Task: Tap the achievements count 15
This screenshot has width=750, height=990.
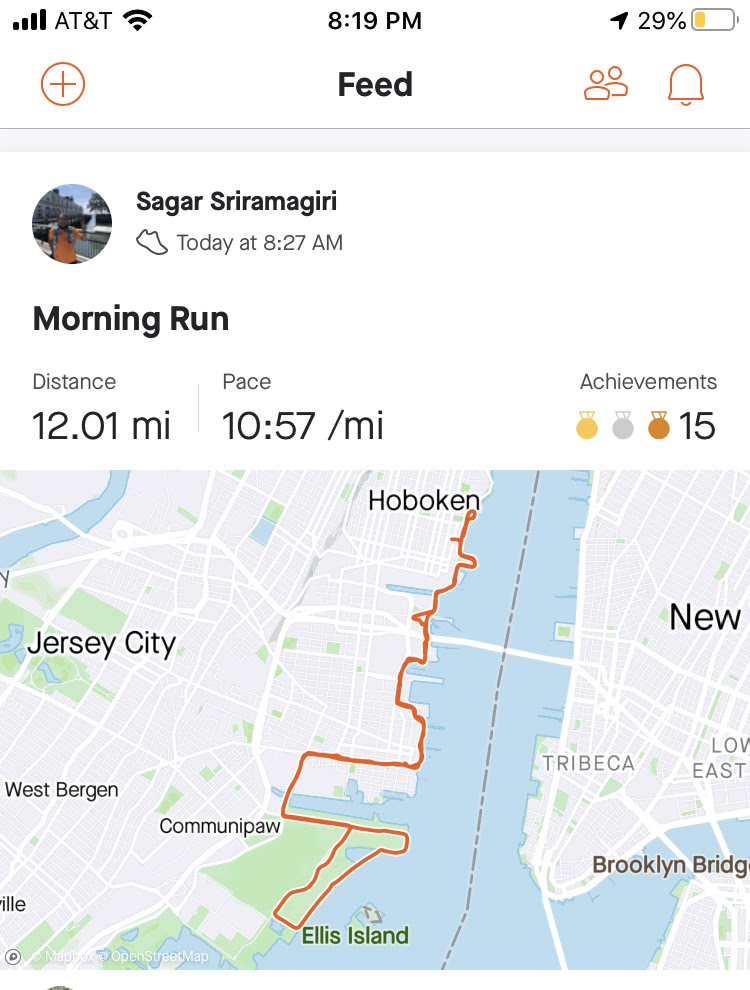Action: [x=697, y=427]
